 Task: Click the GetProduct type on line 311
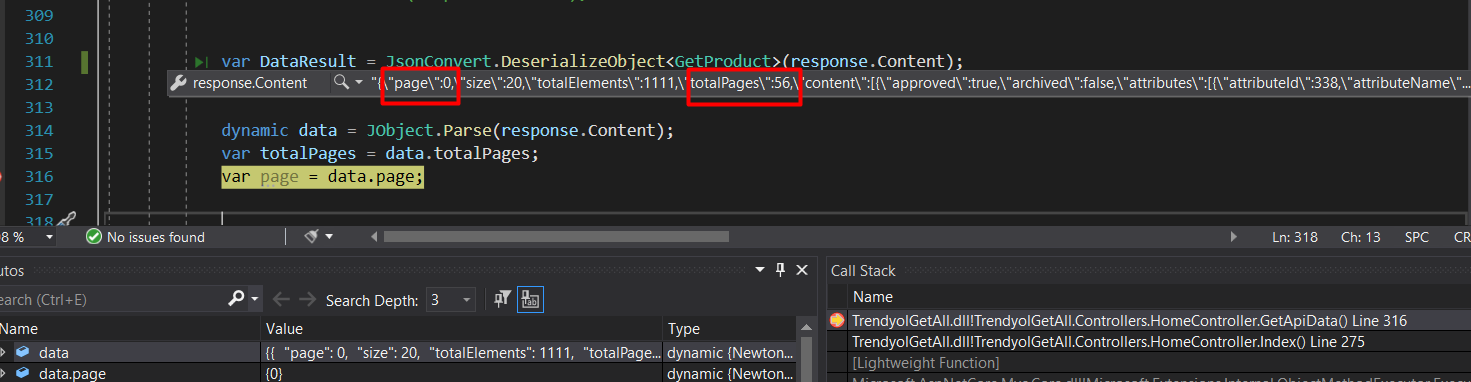click(x=723, y=62)
